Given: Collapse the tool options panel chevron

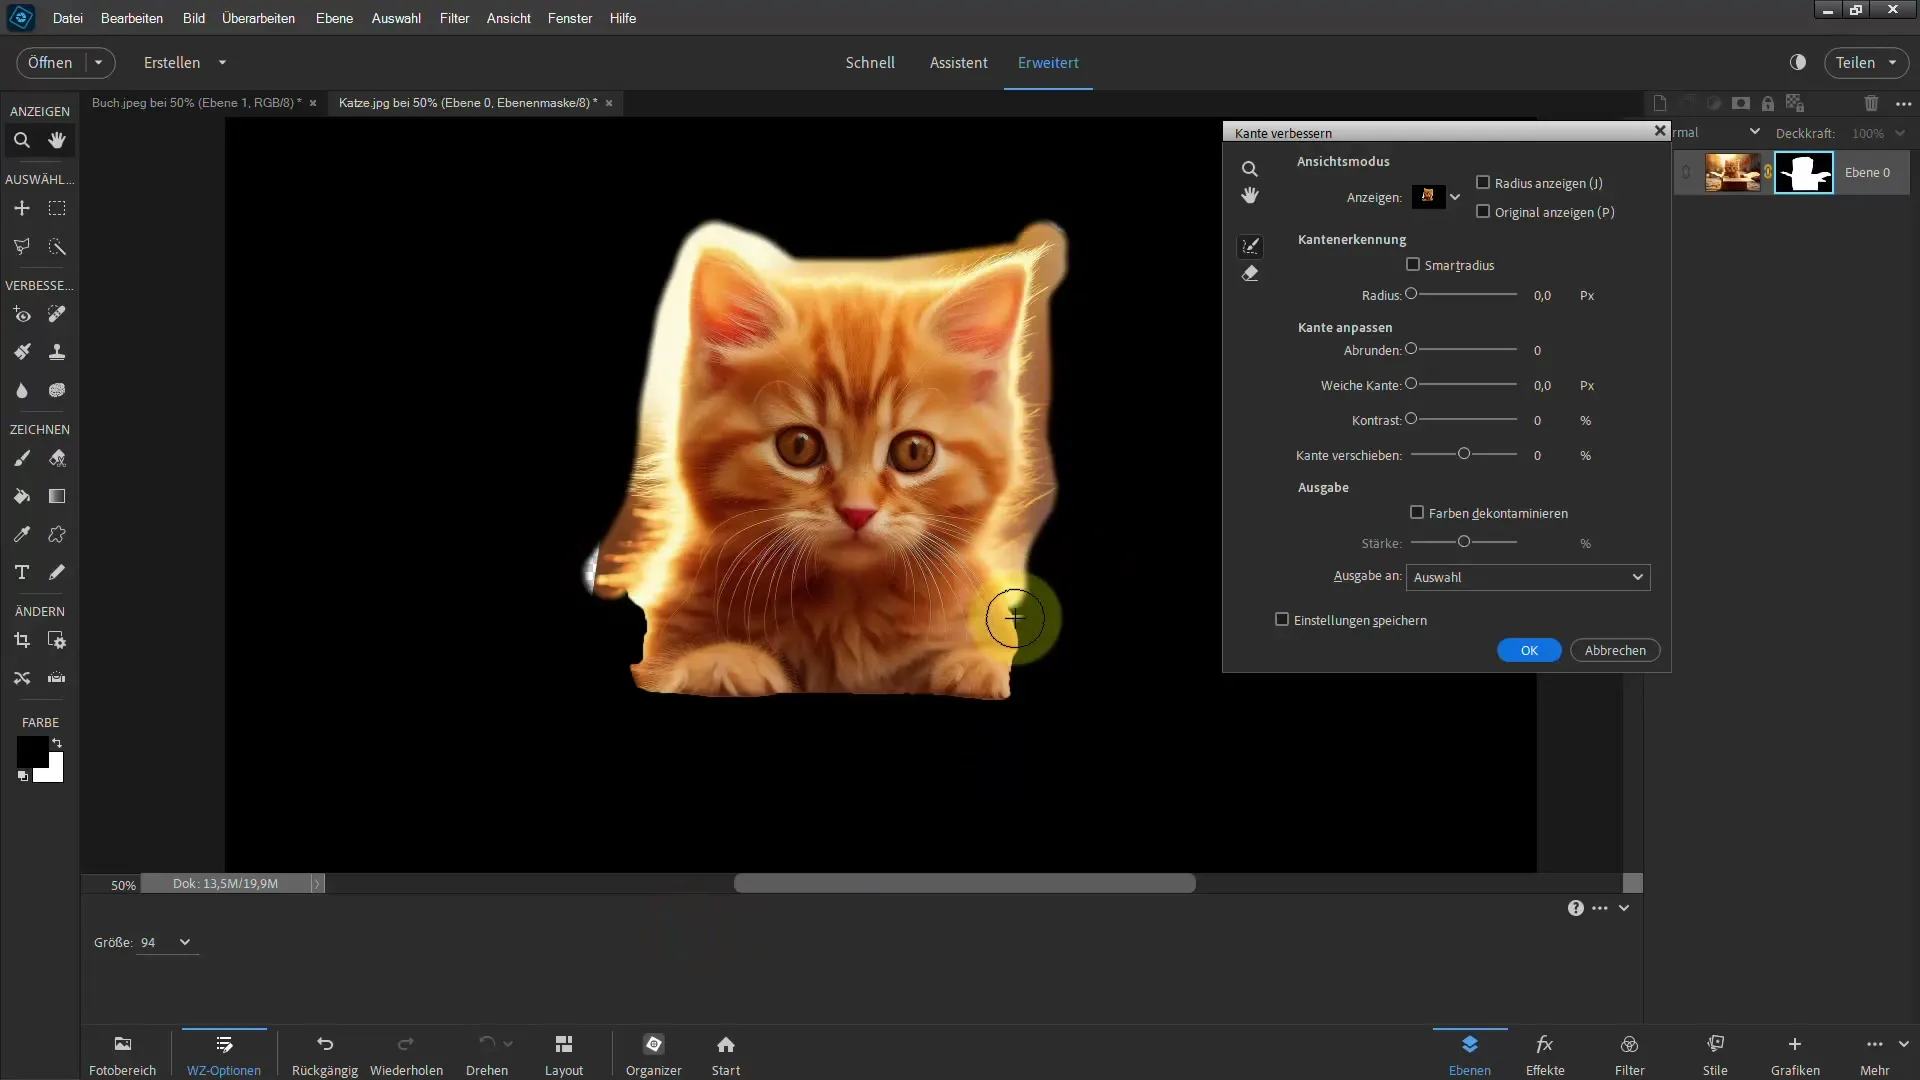Looking at the screenshot, I should click(x=1624, y=908).
